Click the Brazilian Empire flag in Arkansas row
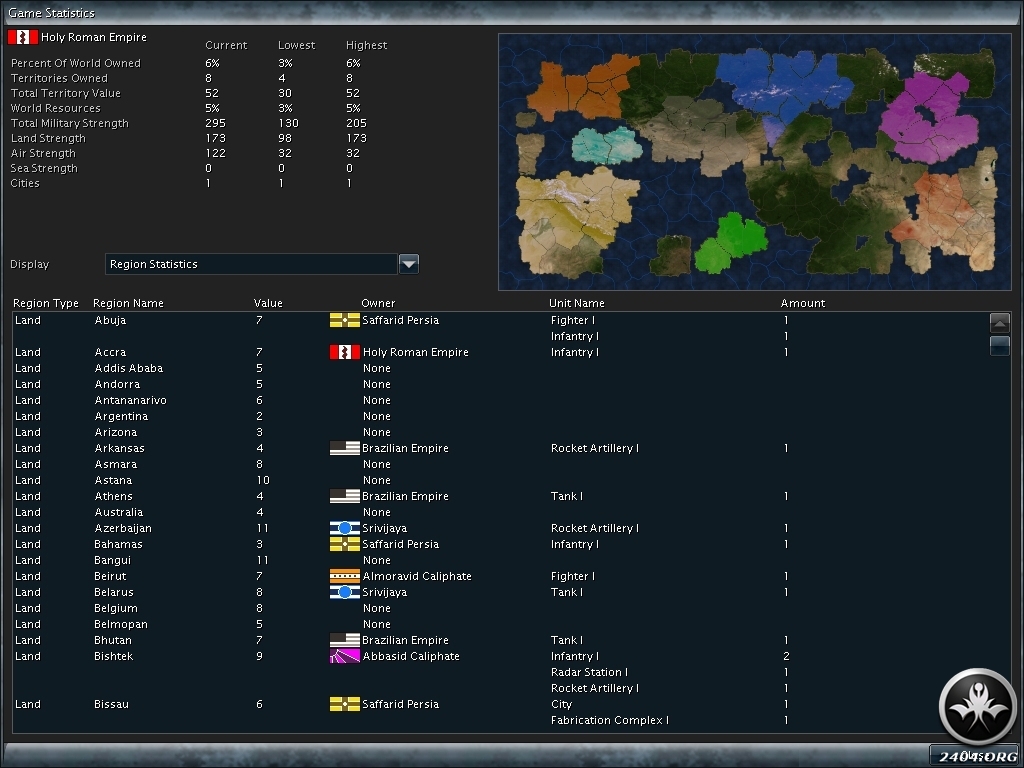The width and height of the screenshot is (1024, 768). click(344, 448)
